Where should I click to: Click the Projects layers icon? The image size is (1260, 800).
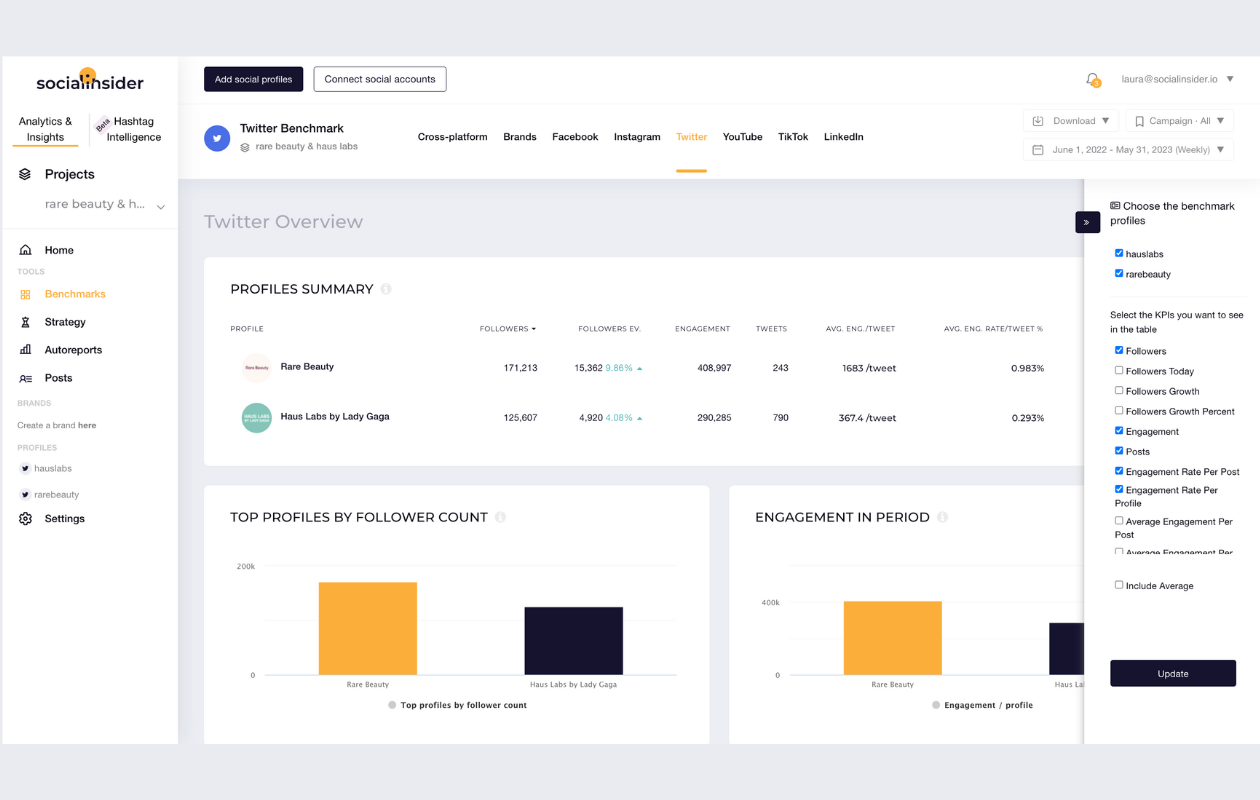[x=25, y=174]
